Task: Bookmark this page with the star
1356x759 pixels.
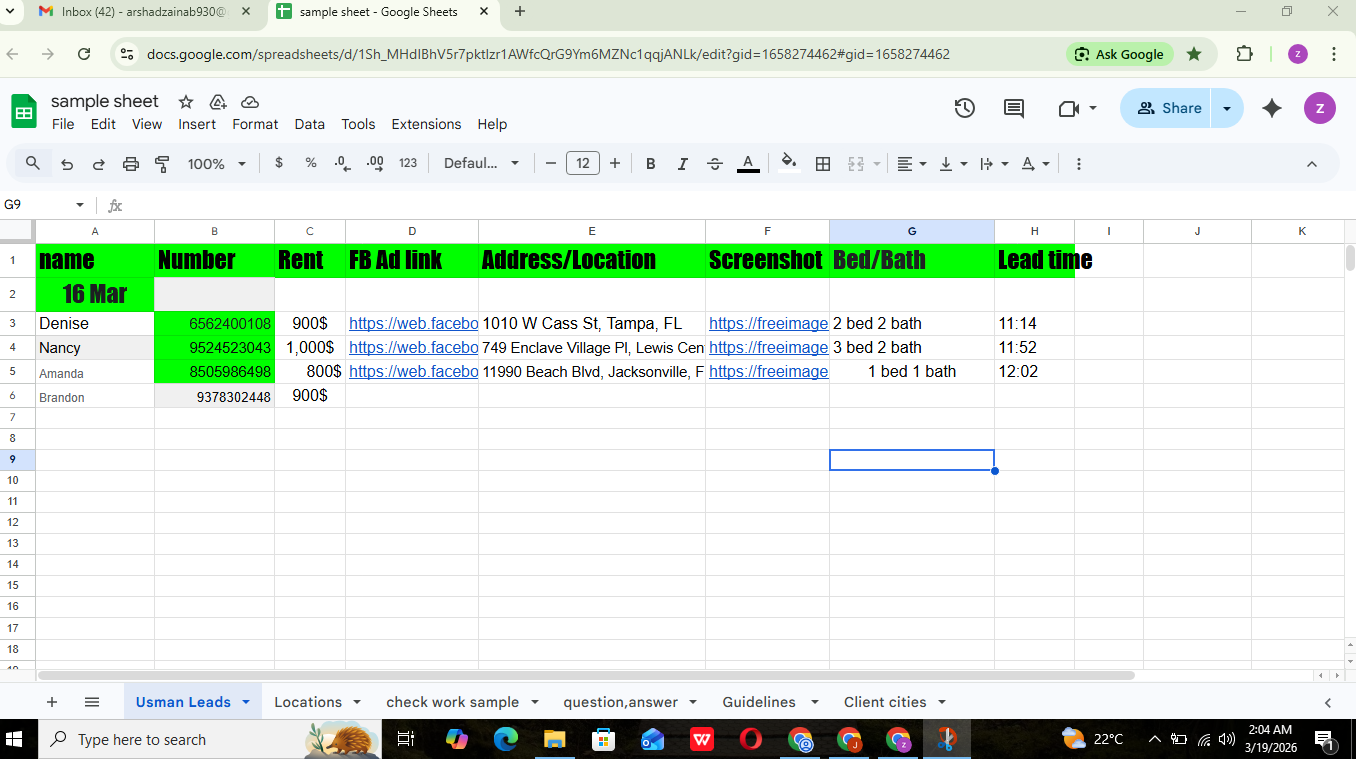Action: pyautogui.click(x=1194, y=54)
